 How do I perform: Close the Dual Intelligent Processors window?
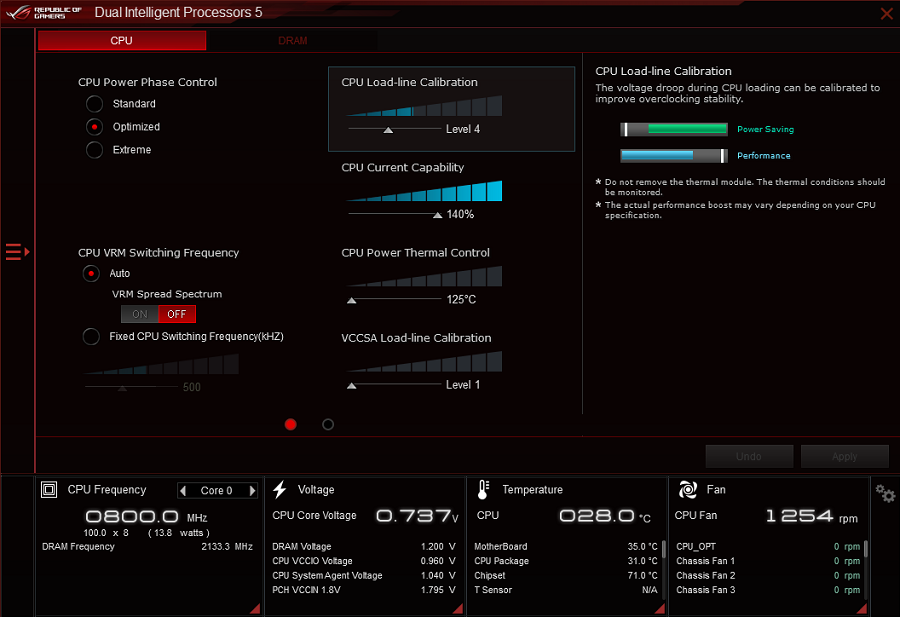[886, 13]
